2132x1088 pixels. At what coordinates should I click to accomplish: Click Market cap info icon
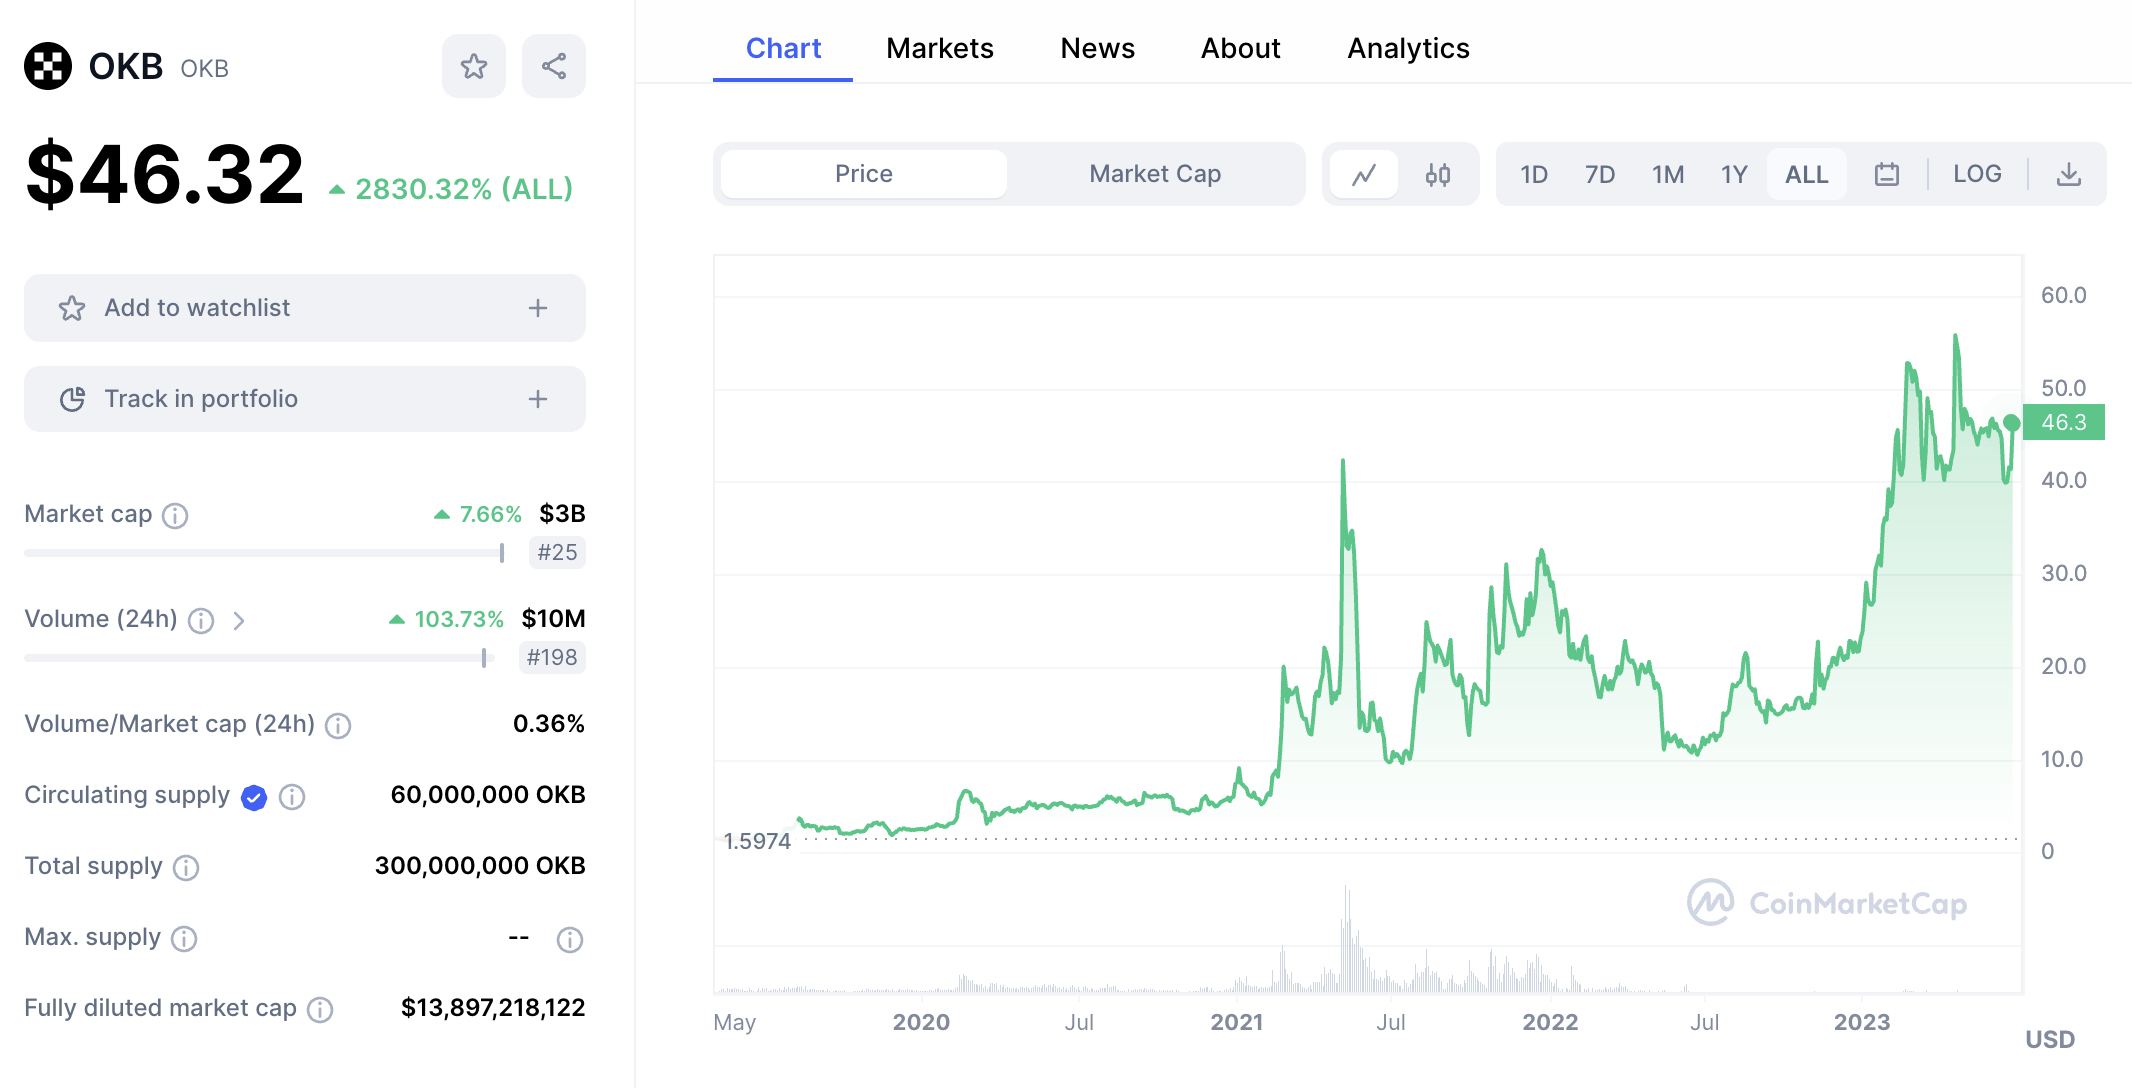(x=175, y=516)
